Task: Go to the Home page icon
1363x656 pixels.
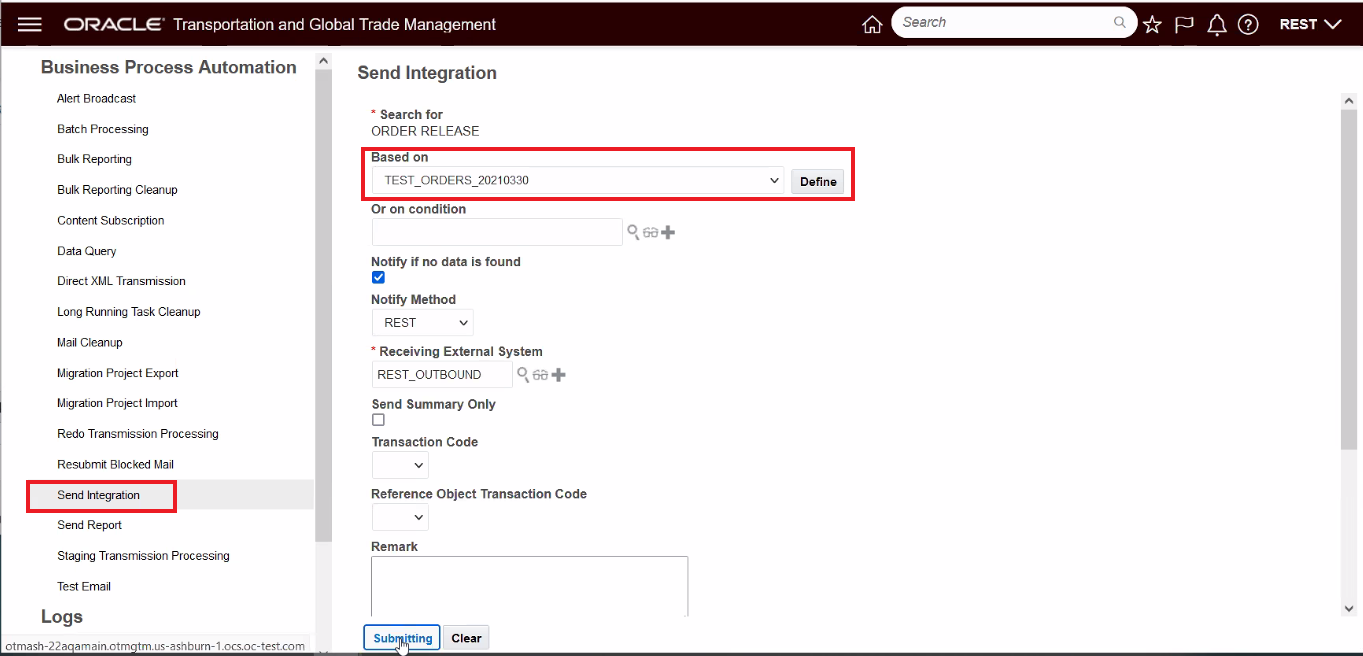Action: (872, 25)
